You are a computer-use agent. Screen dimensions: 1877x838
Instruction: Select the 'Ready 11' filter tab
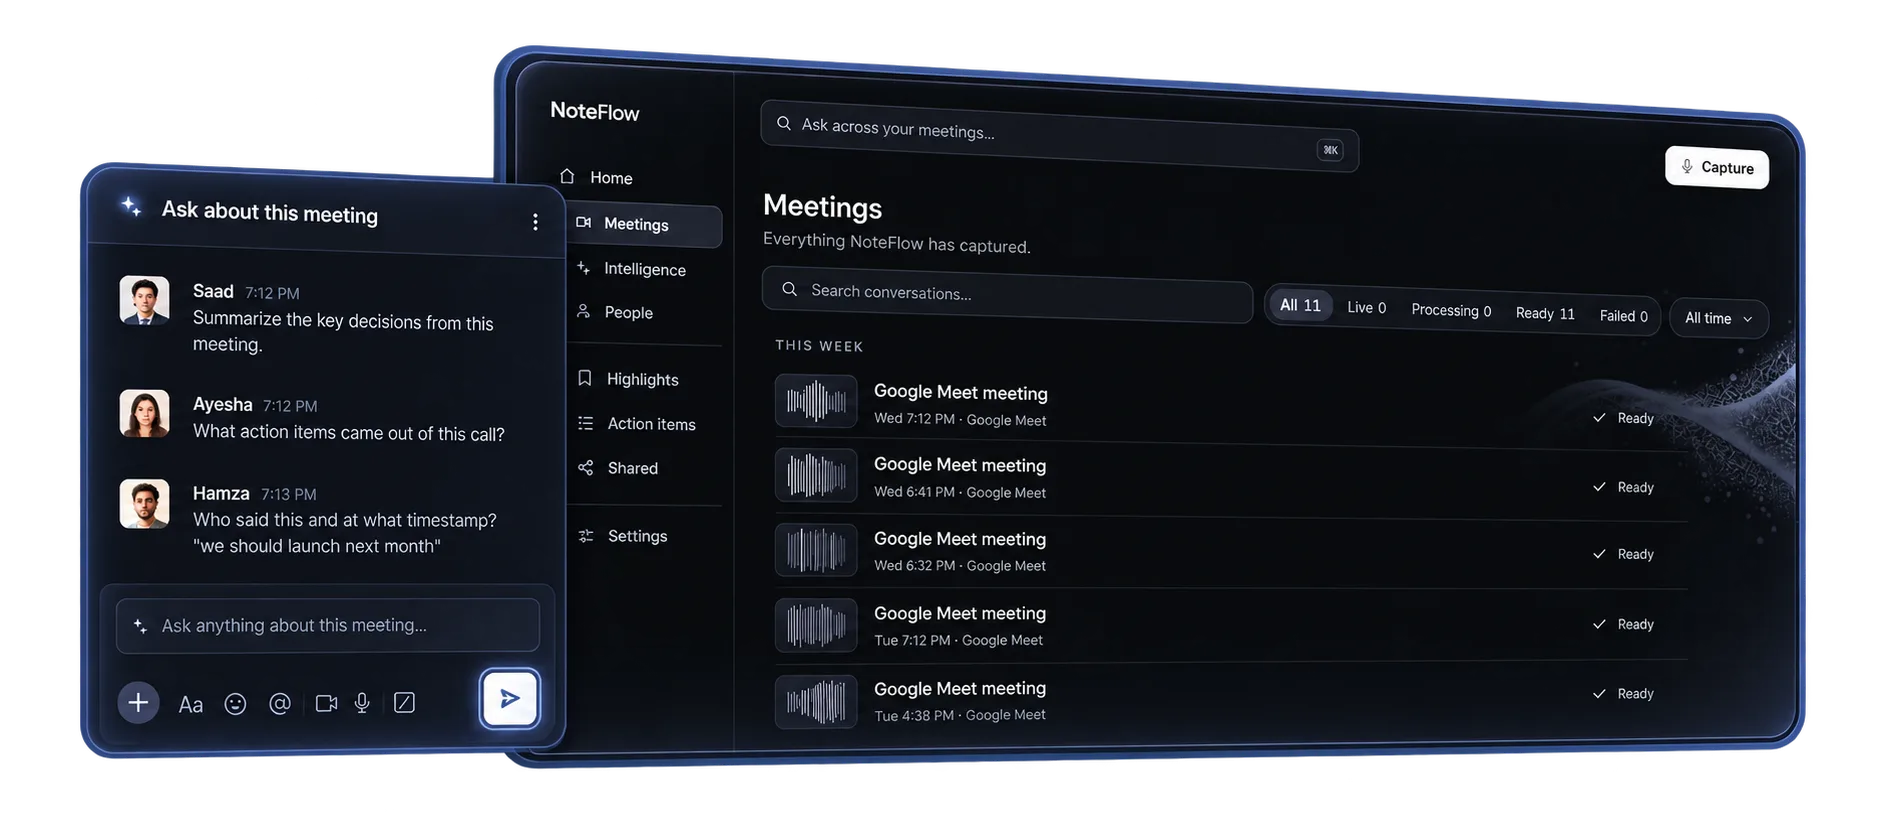pos(1545,314)
